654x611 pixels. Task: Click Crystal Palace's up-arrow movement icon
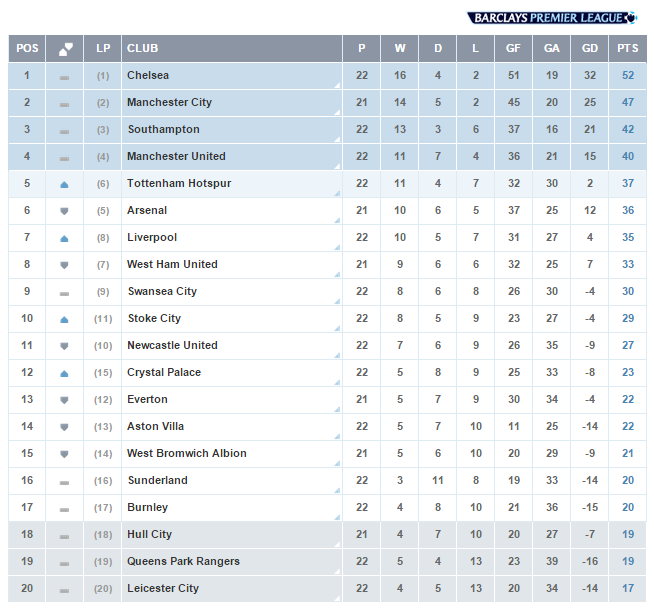point(65,373)
